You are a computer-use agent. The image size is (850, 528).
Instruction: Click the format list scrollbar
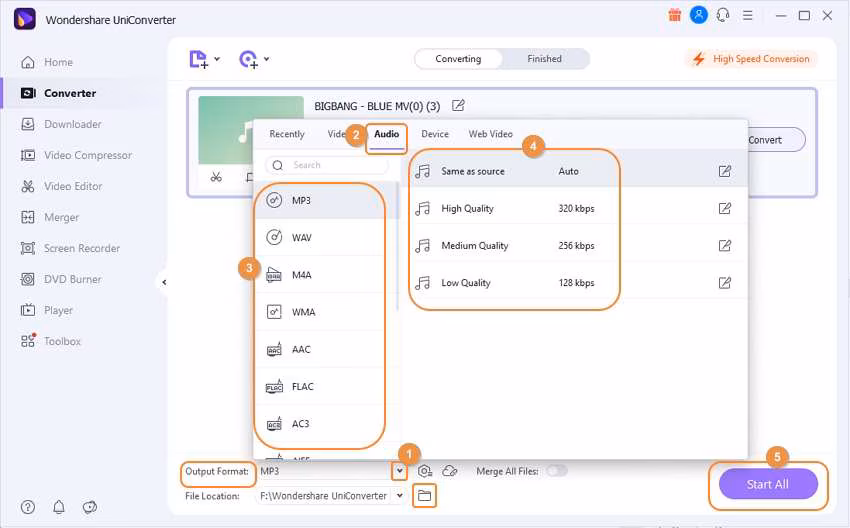click(398, 247)
